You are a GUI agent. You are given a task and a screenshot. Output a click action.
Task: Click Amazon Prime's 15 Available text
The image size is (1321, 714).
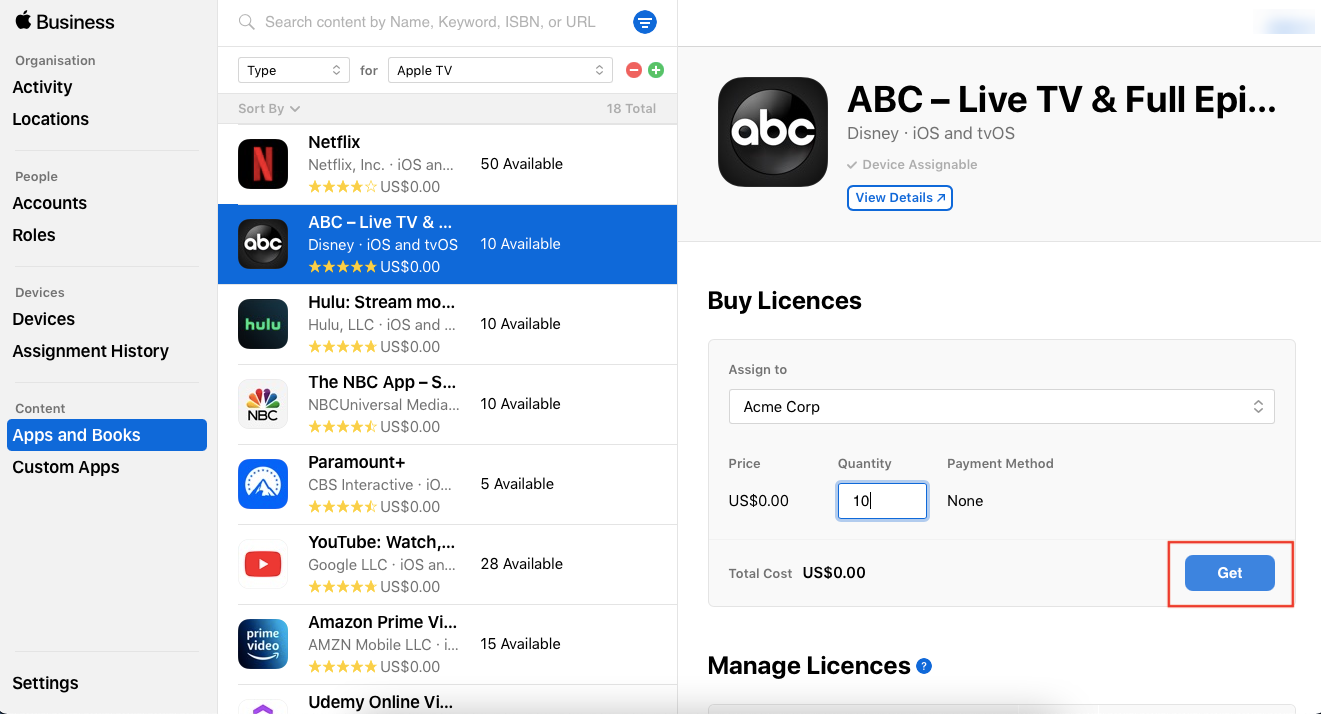pyautogui.click(x=520, y=644)
